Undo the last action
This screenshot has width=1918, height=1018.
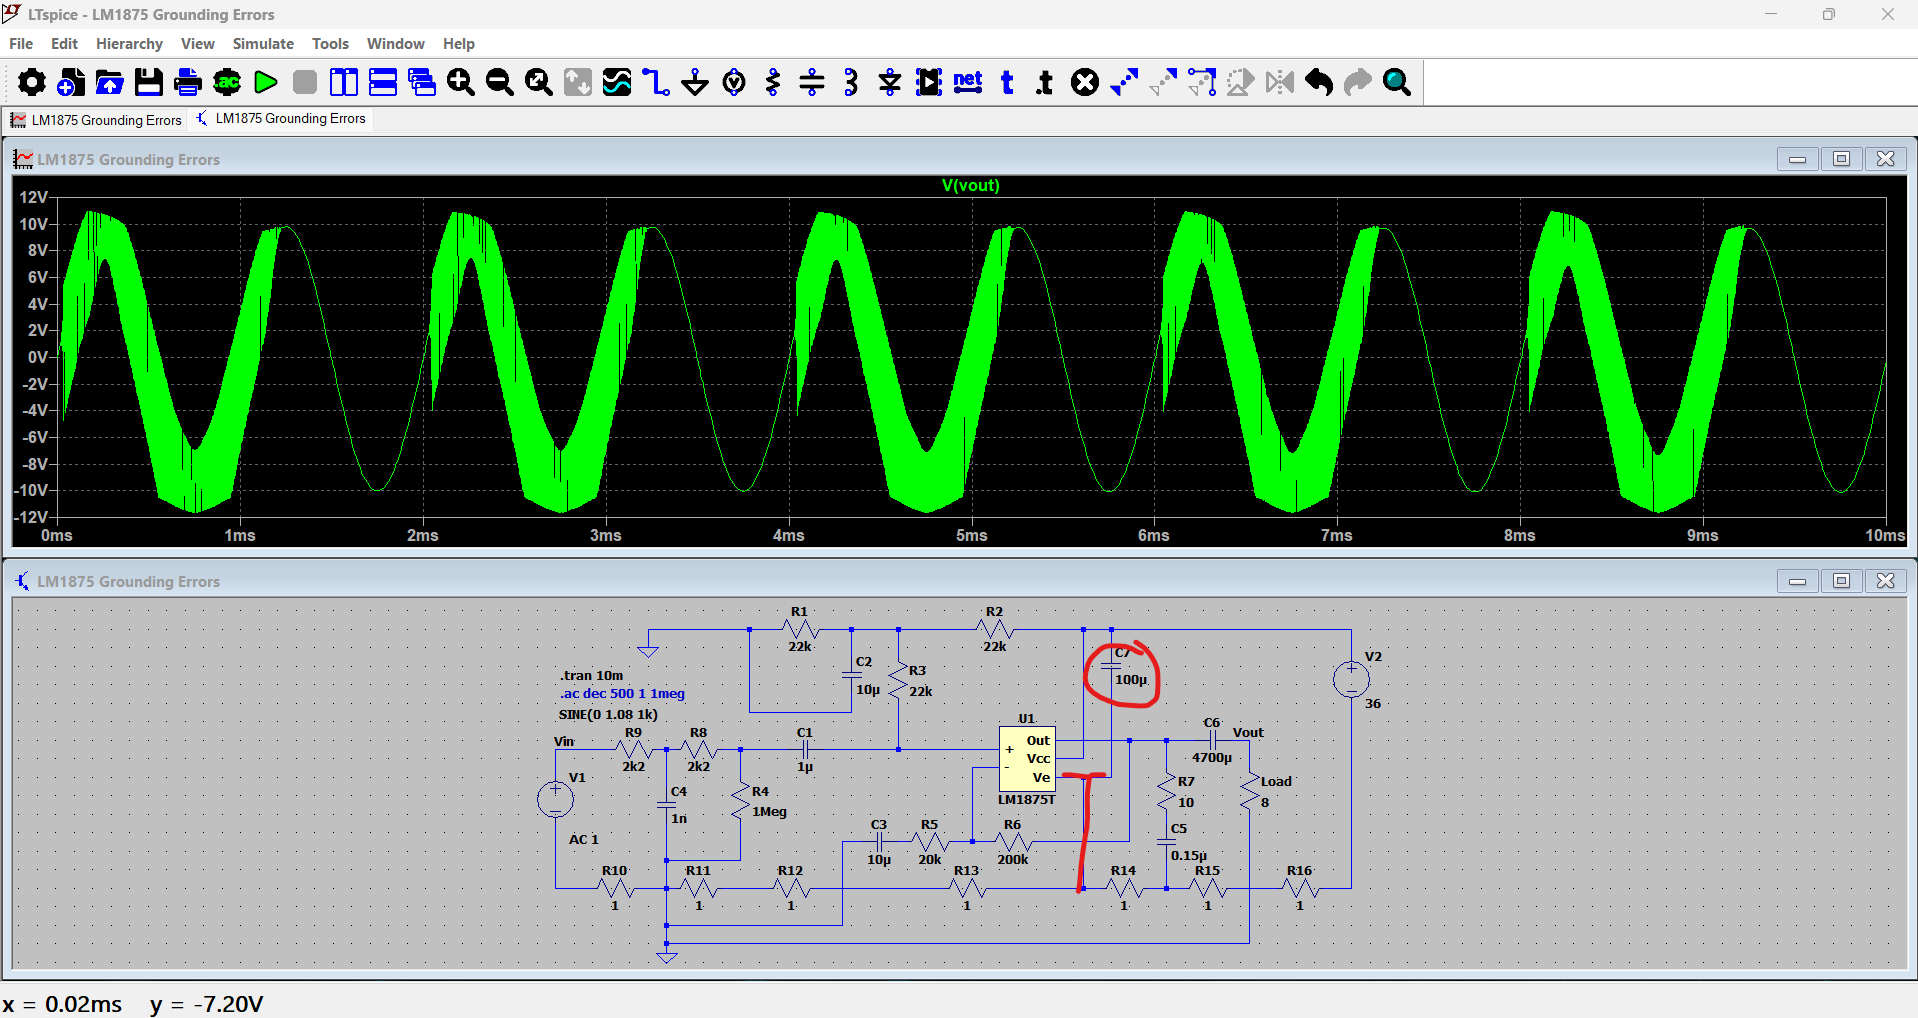coord(1319,82)
